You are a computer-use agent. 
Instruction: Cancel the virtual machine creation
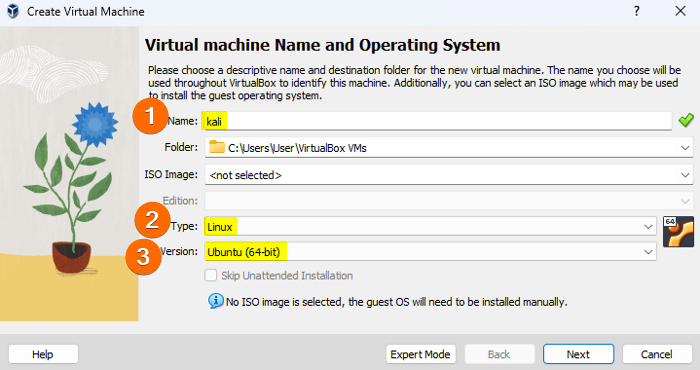tap(657, 354)
